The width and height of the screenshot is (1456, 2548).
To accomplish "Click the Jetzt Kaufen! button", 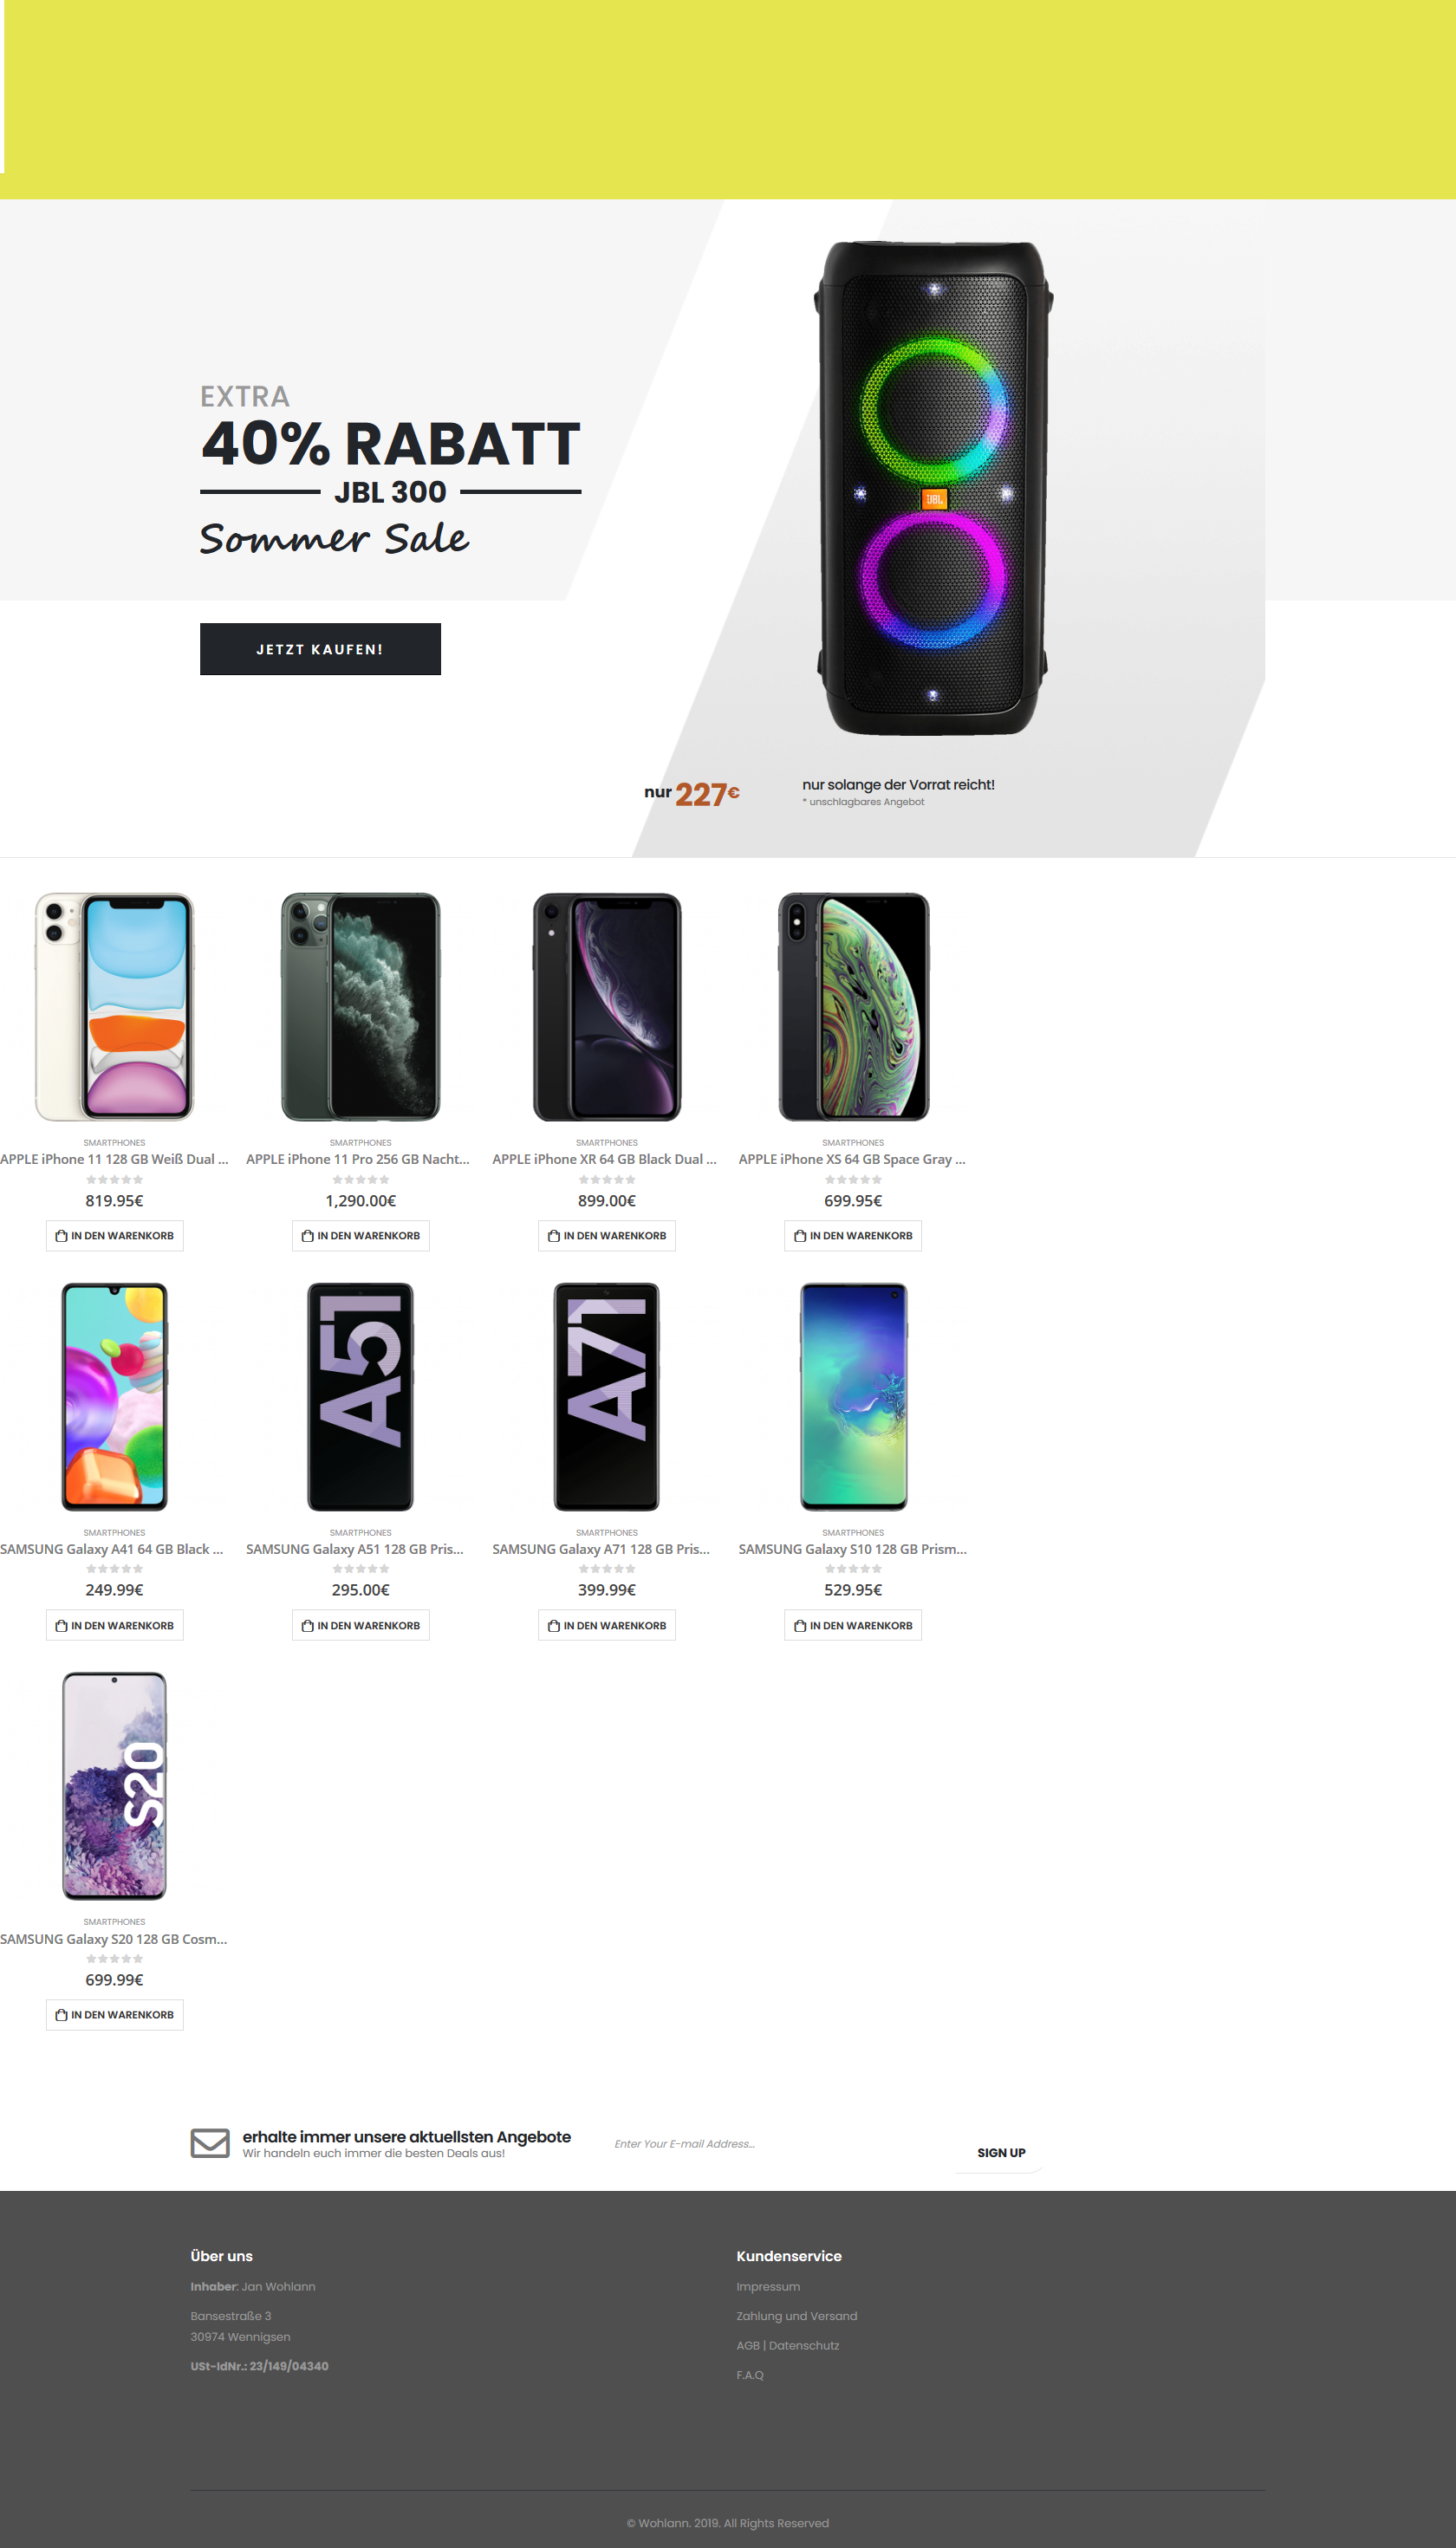I will point(320,649).
